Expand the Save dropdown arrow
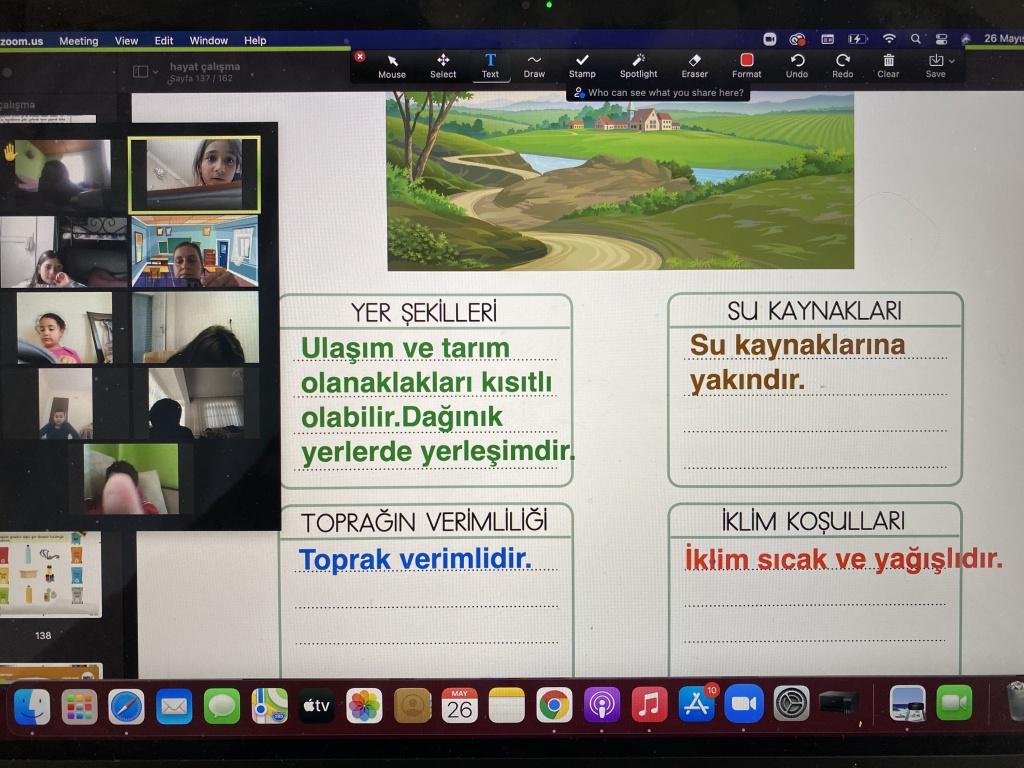This screenshot has height=768, width=1024. 951,61
